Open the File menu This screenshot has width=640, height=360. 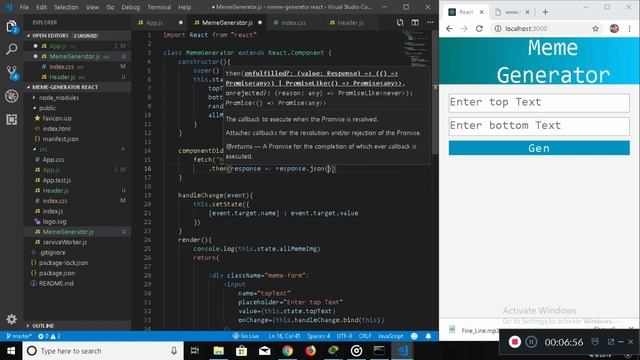(24, 7)
